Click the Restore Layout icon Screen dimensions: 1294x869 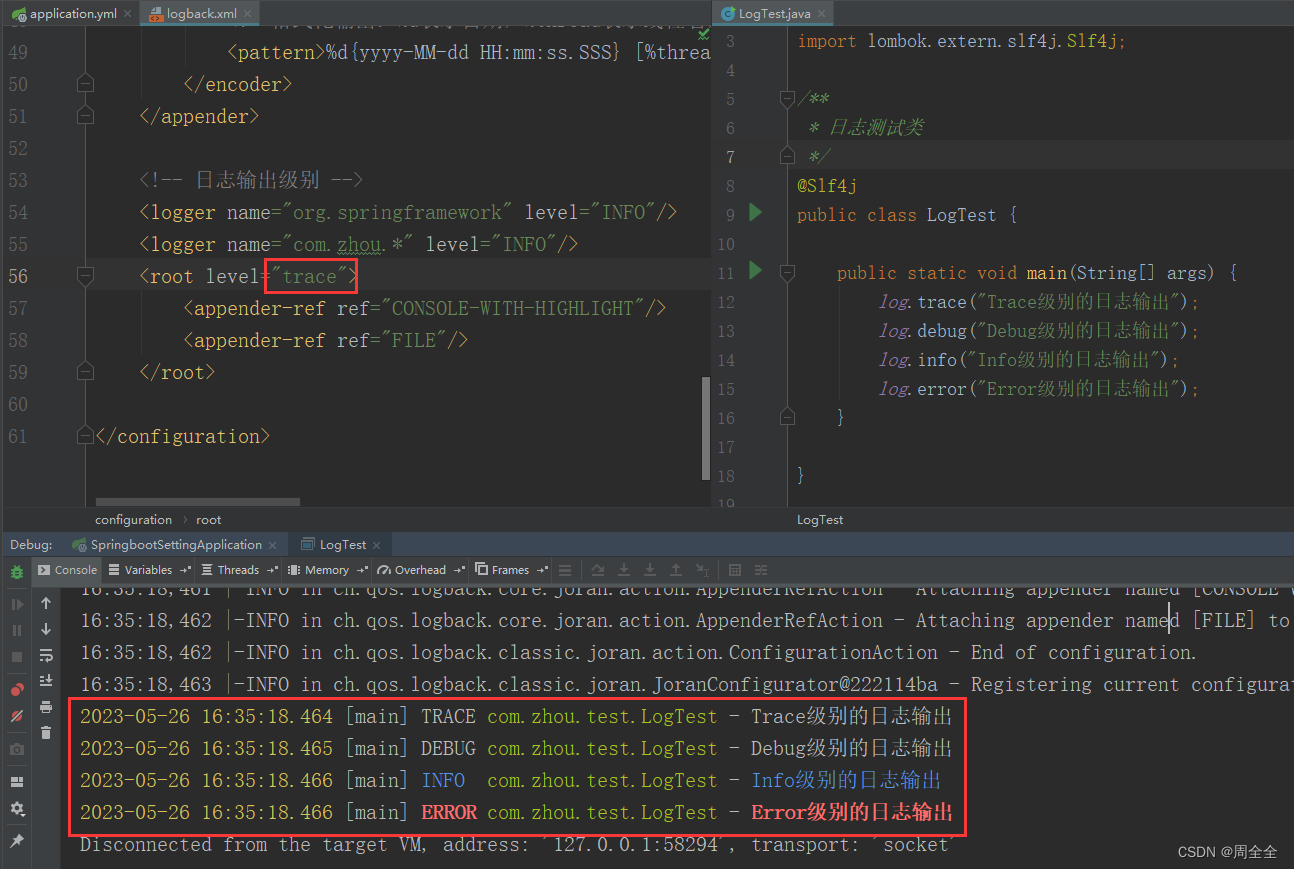point(17,782)
